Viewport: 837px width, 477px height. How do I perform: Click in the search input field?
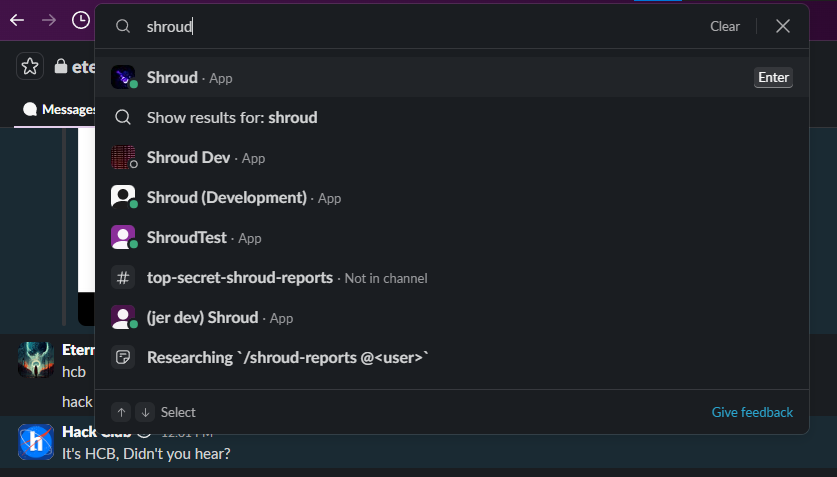(x=400, y=26)
